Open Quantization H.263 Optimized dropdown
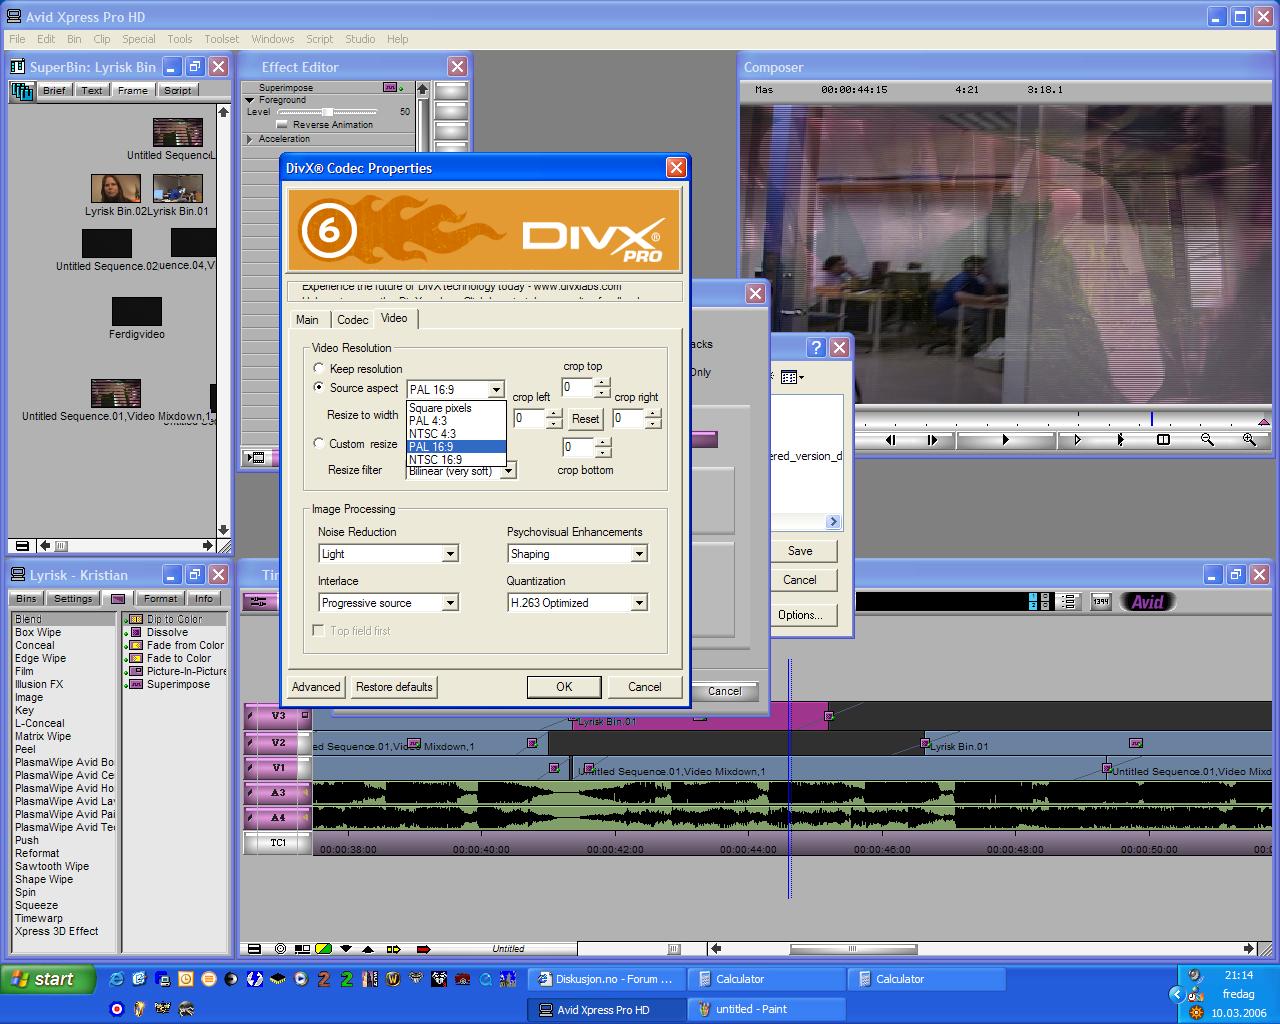Screen dimensions: 1280x1024 pyautogui.click(x=639, y=603)
